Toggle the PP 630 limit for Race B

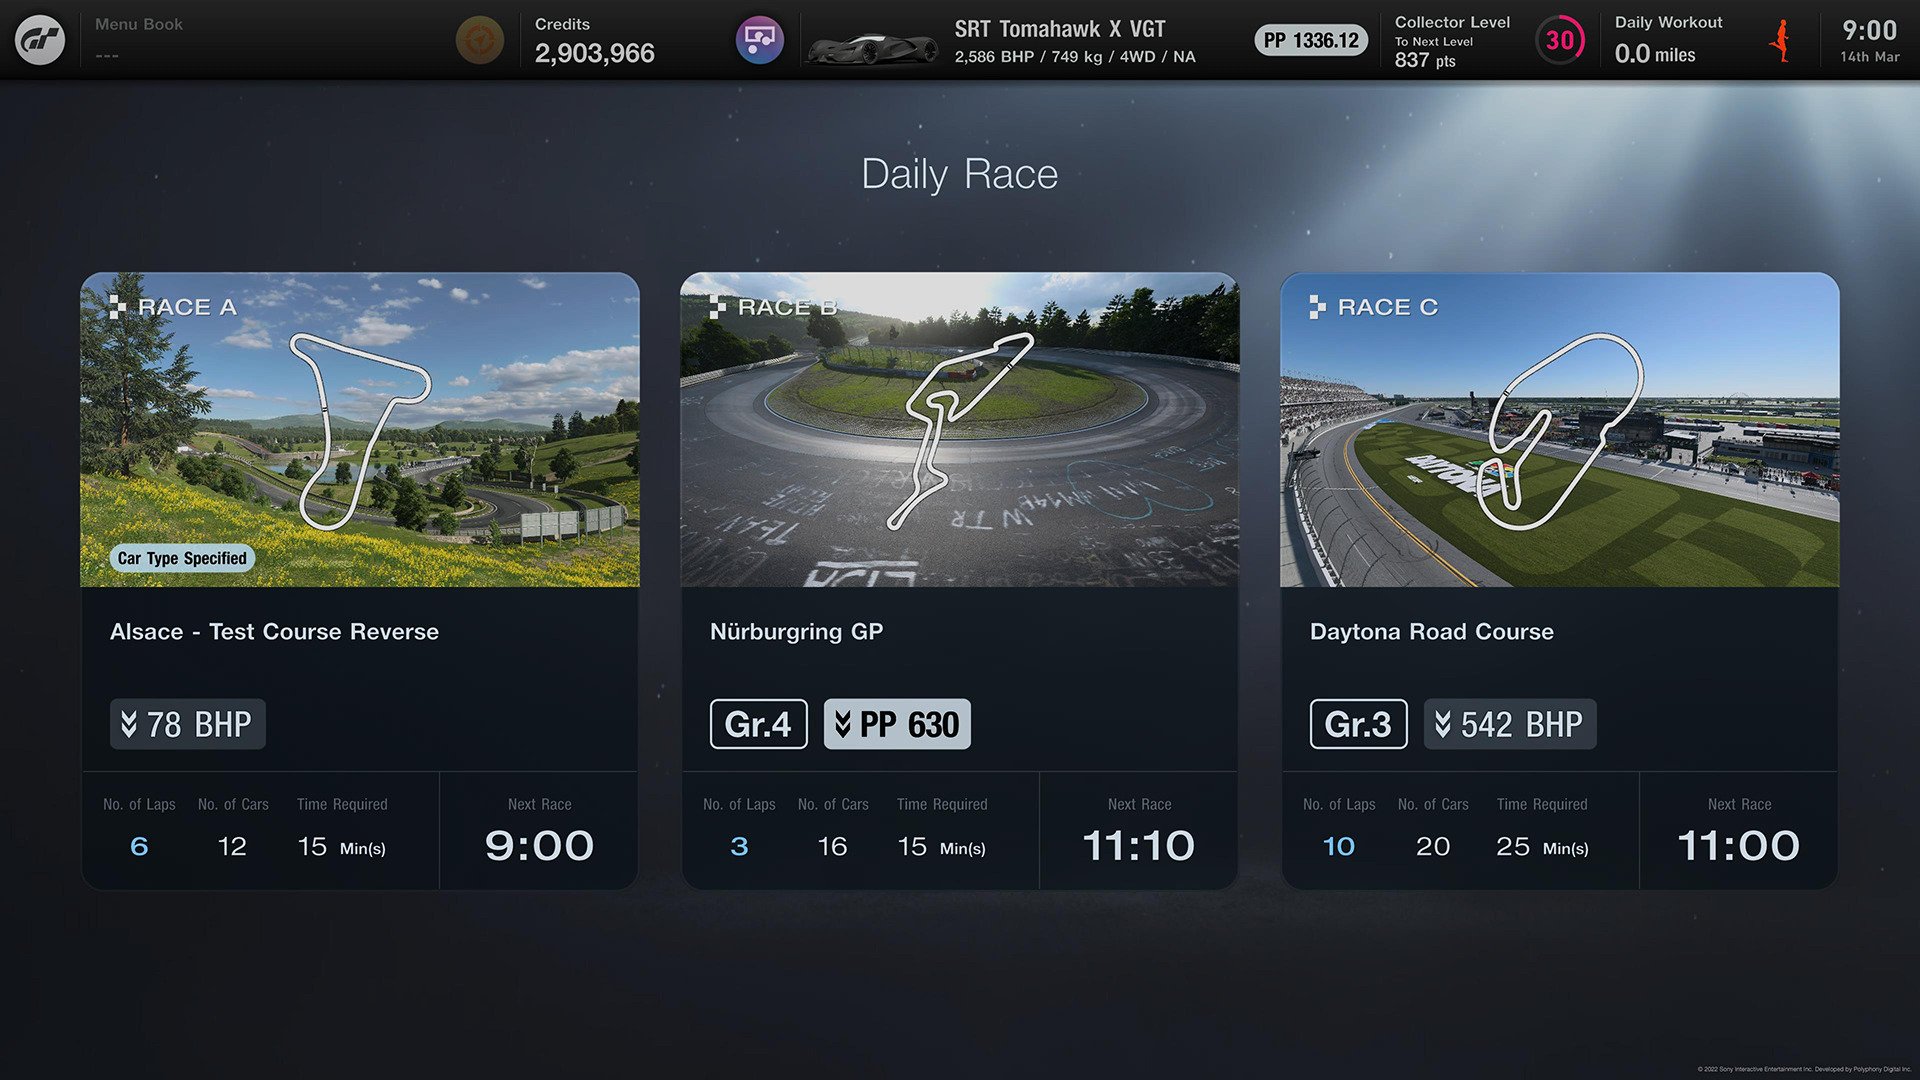pyautogui.click(x=897, y=721)
